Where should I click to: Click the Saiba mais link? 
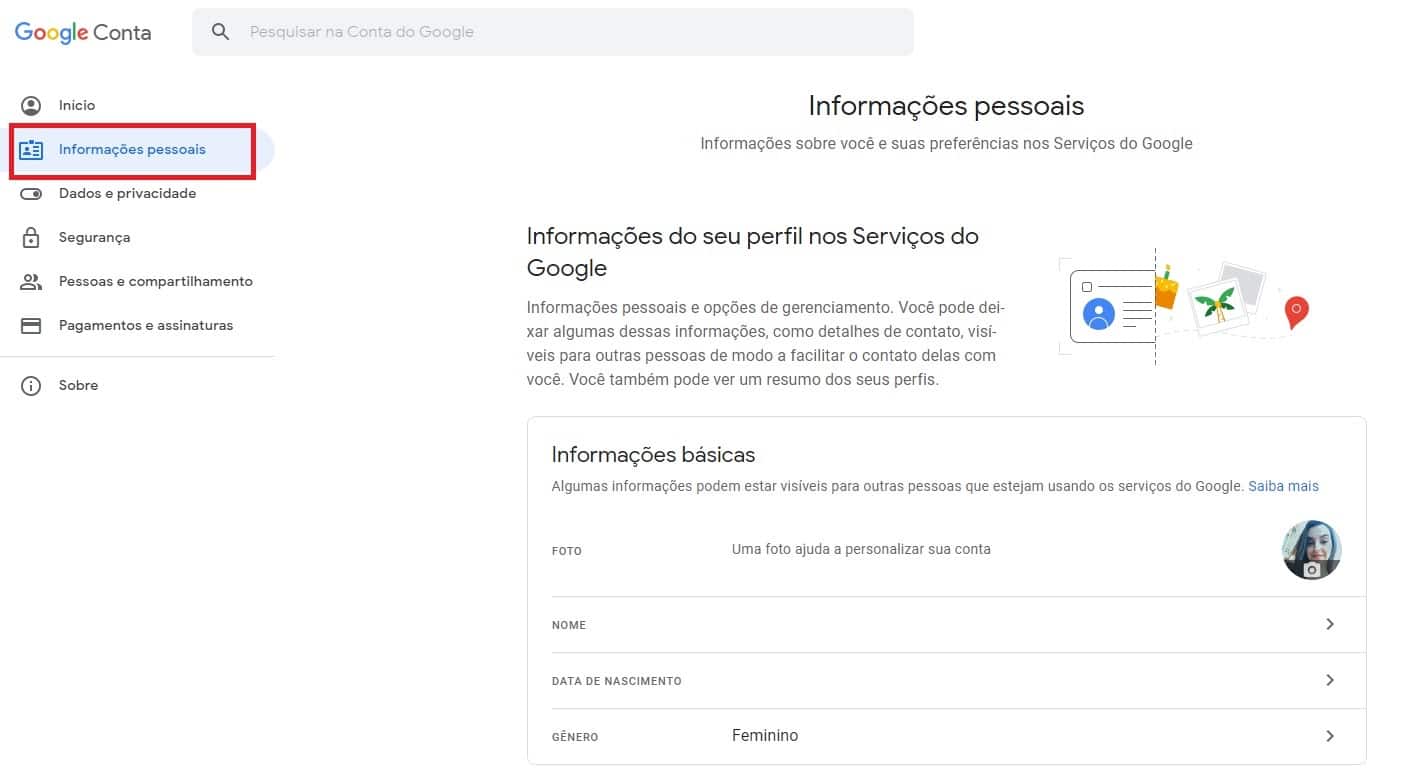(1283, 485)
